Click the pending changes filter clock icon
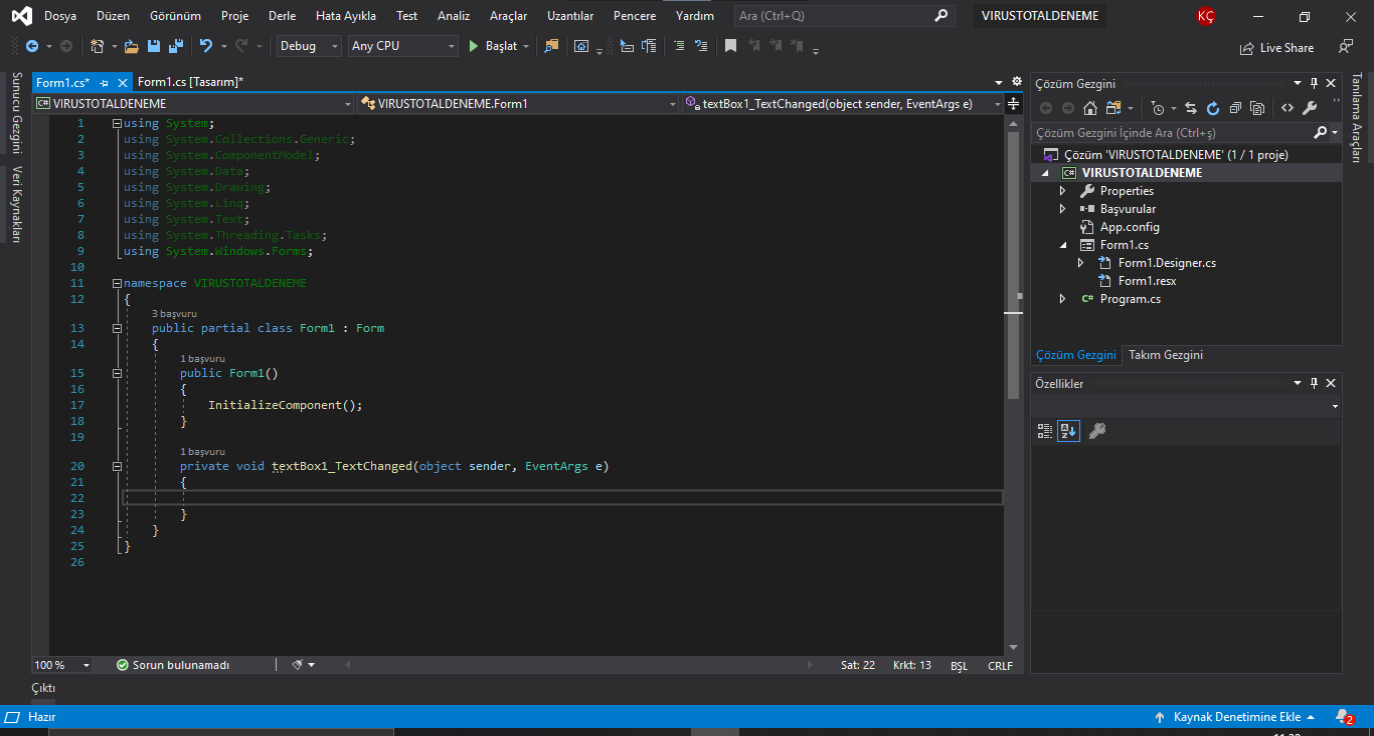Viewport: 1374px width, 736px height. (x=1157, y=108)
